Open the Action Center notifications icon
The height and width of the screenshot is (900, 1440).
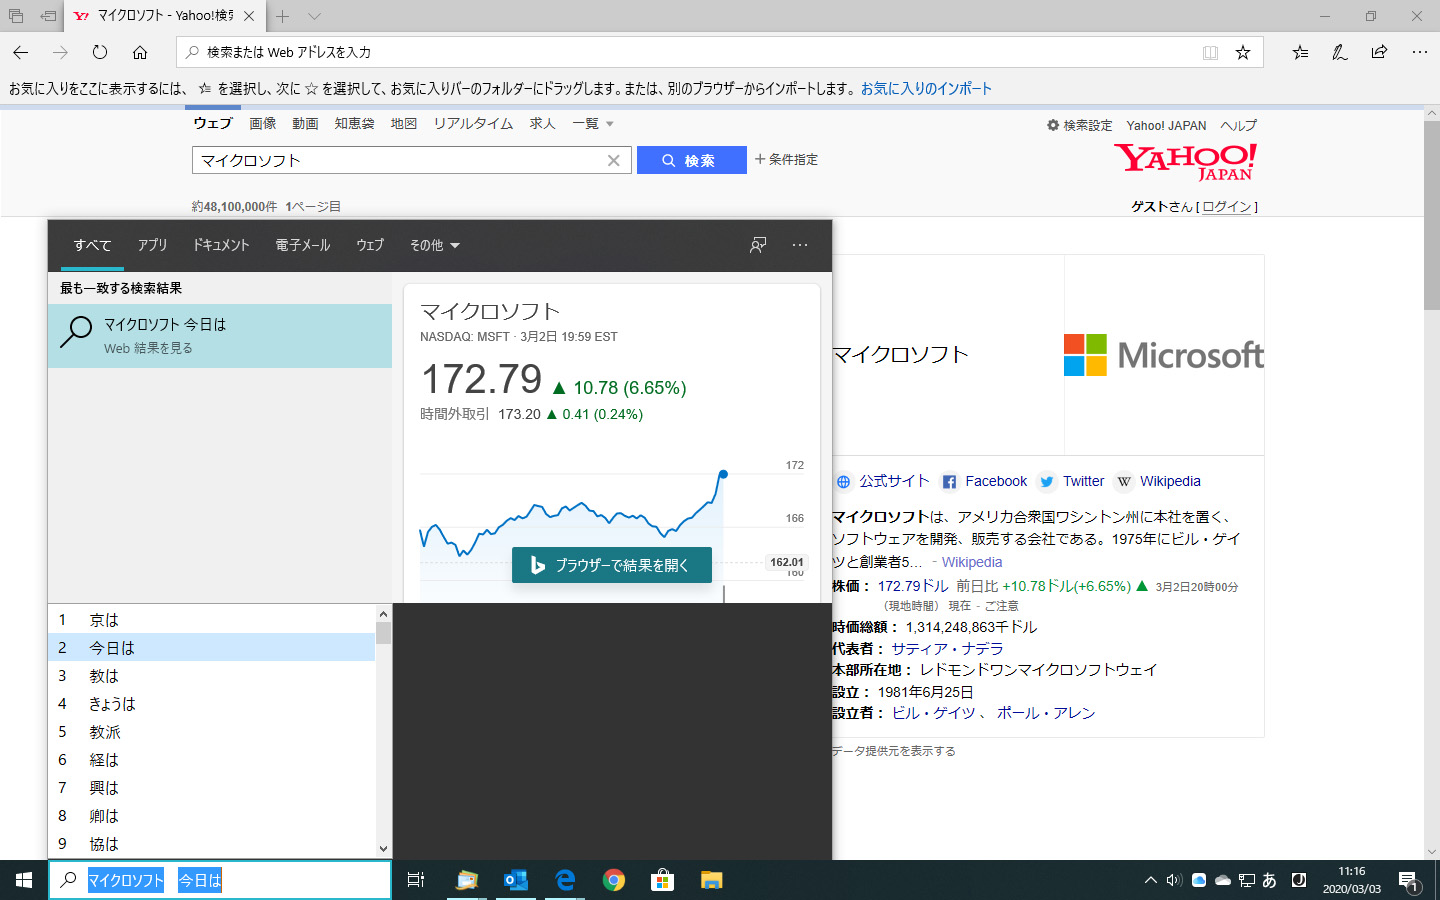point(1409,881)
